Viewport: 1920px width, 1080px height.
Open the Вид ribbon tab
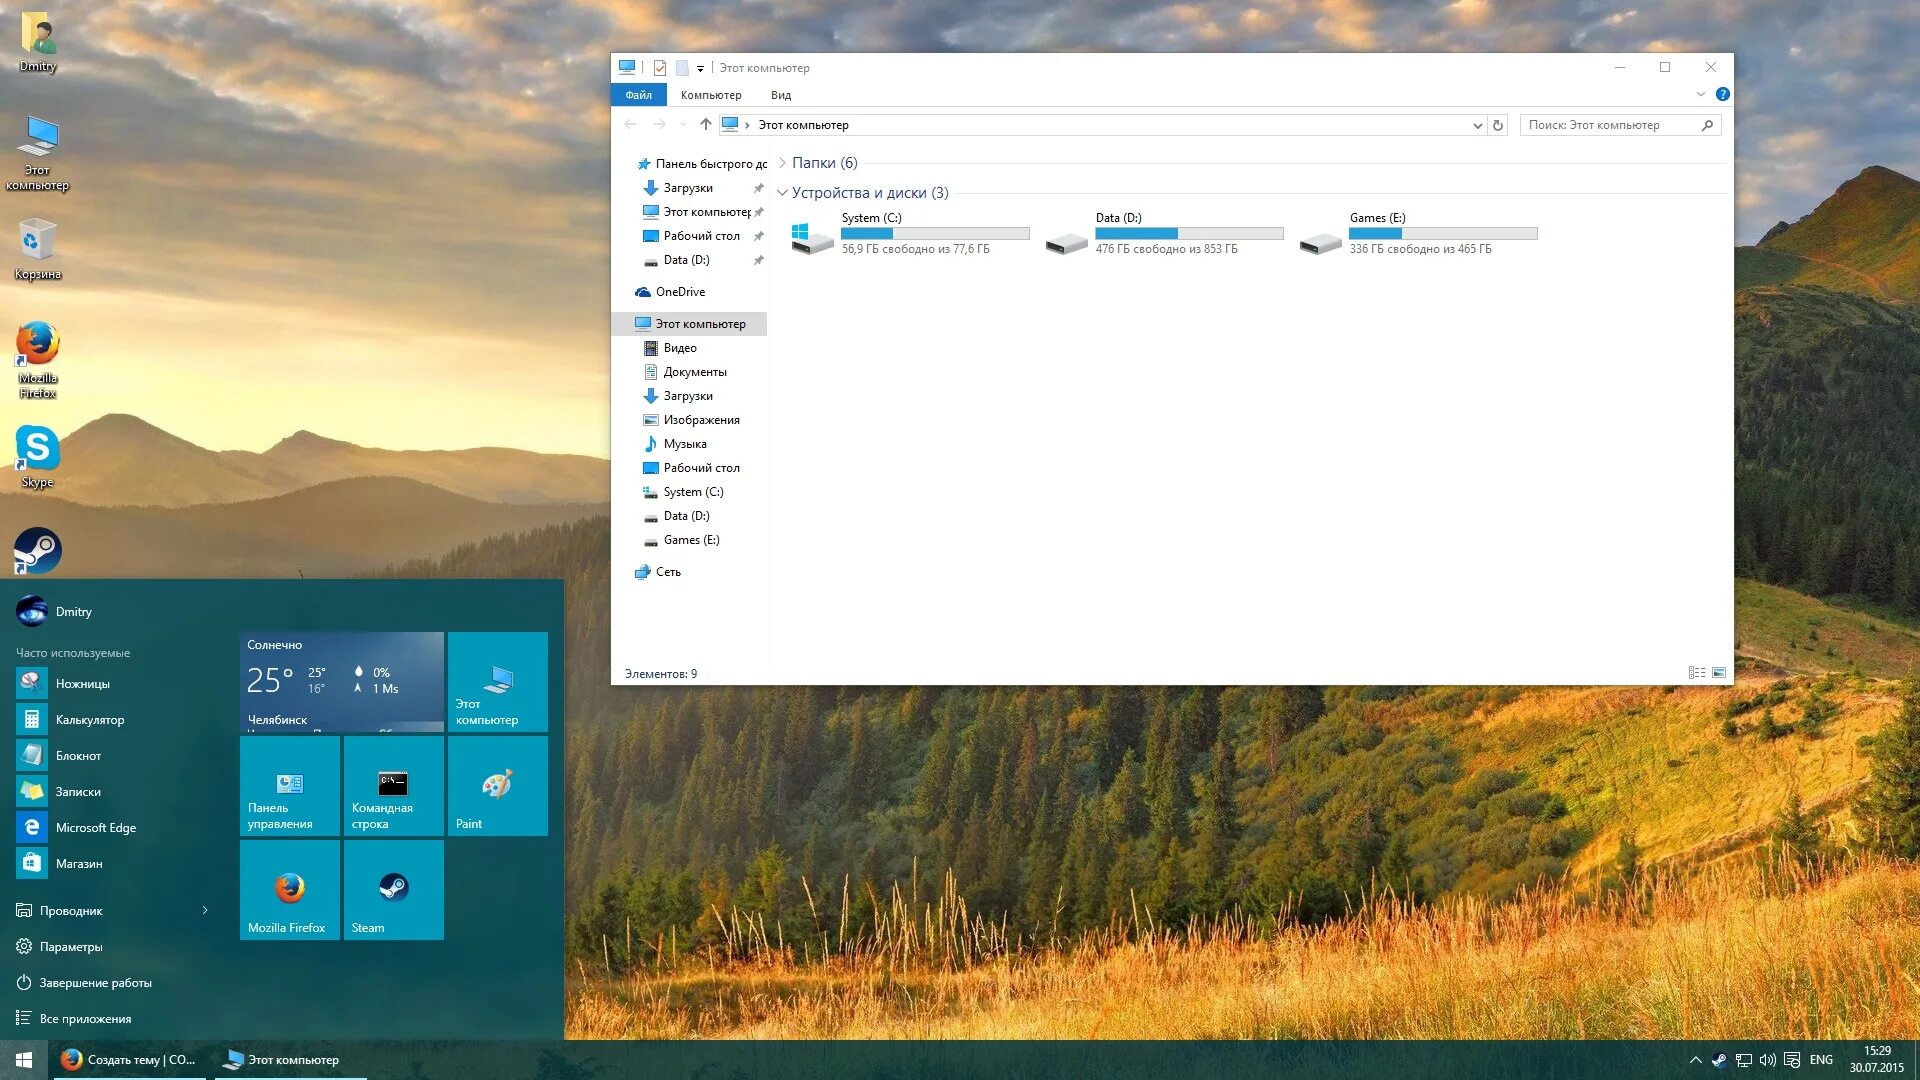(x=780, y=95)
